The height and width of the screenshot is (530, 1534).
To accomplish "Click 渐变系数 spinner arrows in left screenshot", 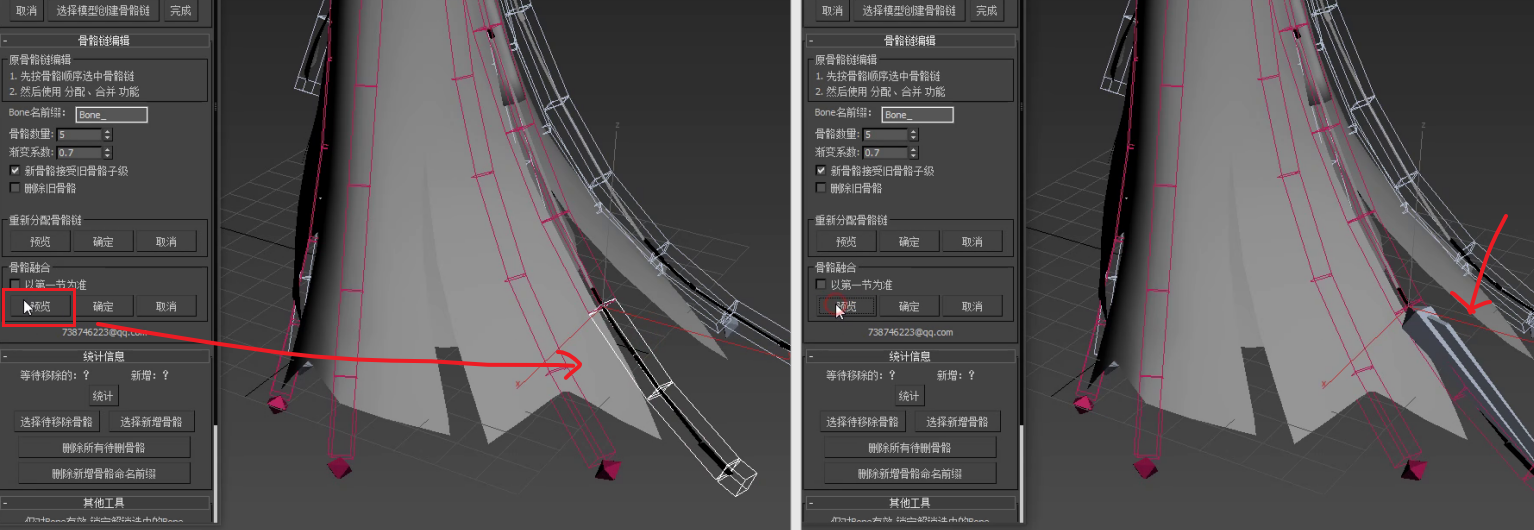I will (108, 152).
